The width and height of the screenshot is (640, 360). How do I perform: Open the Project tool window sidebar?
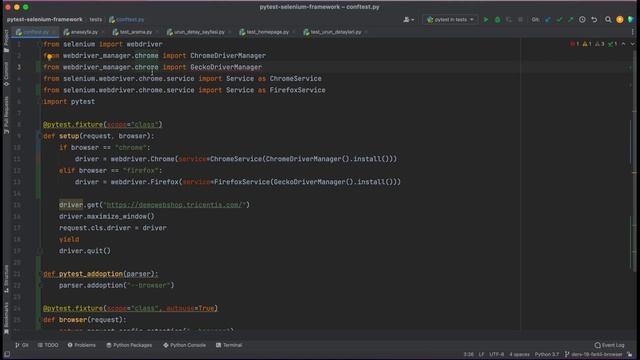click(6, 41)
